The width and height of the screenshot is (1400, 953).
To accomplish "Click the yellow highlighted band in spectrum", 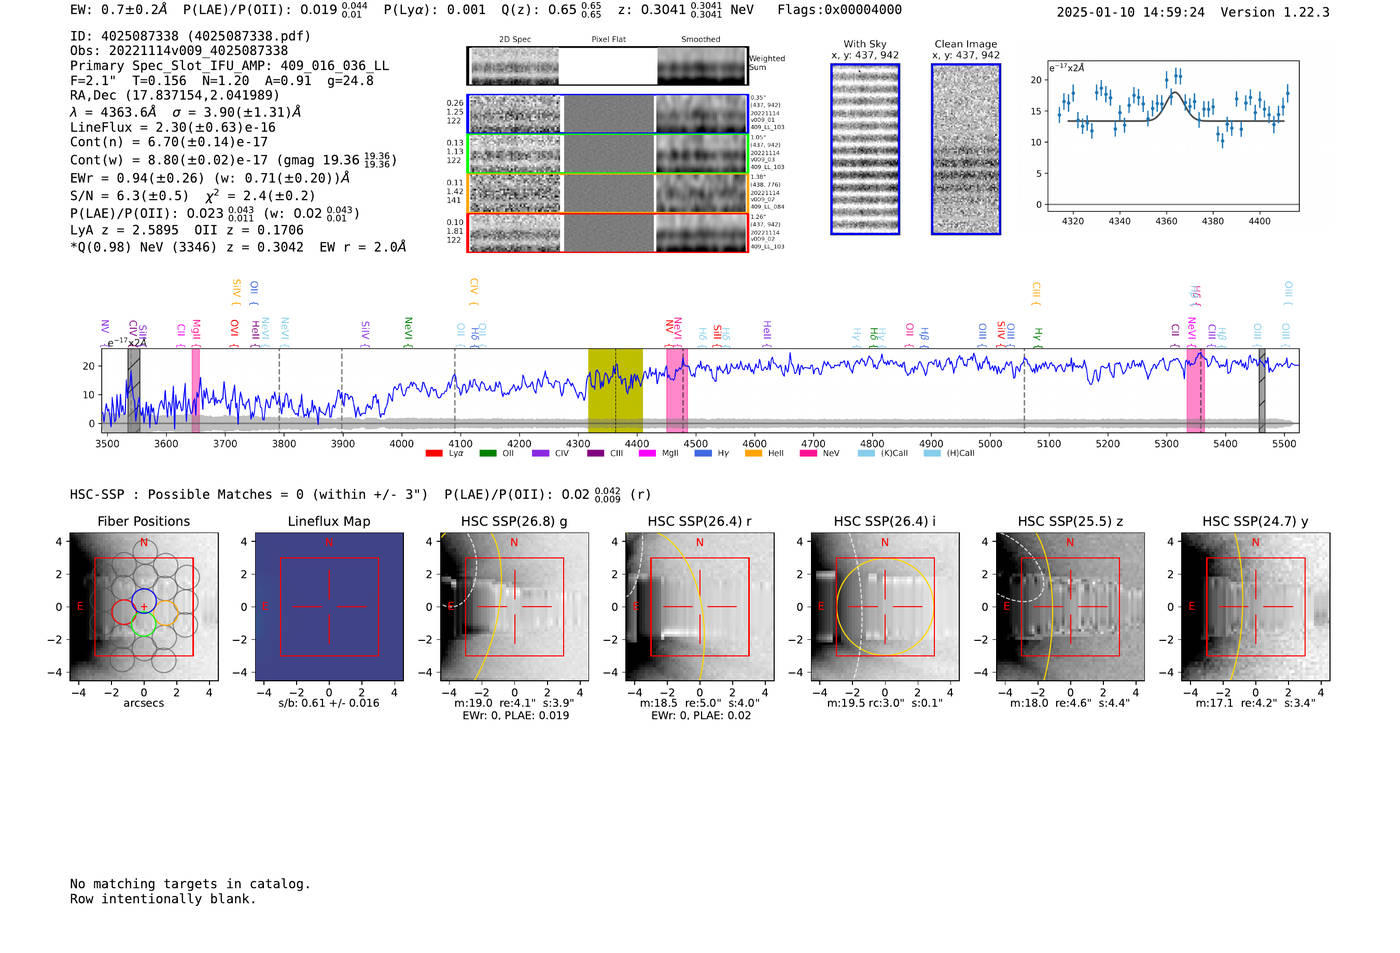I will click(615, 390).
